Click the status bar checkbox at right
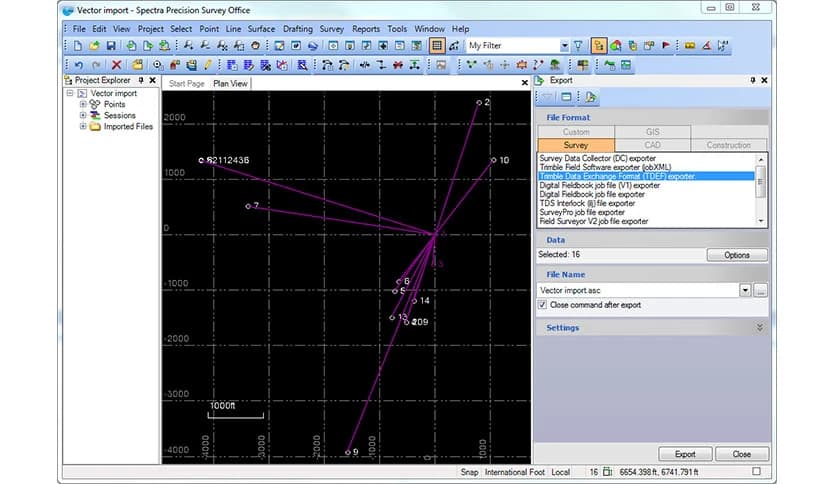Viewport: 836px width, 484px height. [x=756, y=471]
